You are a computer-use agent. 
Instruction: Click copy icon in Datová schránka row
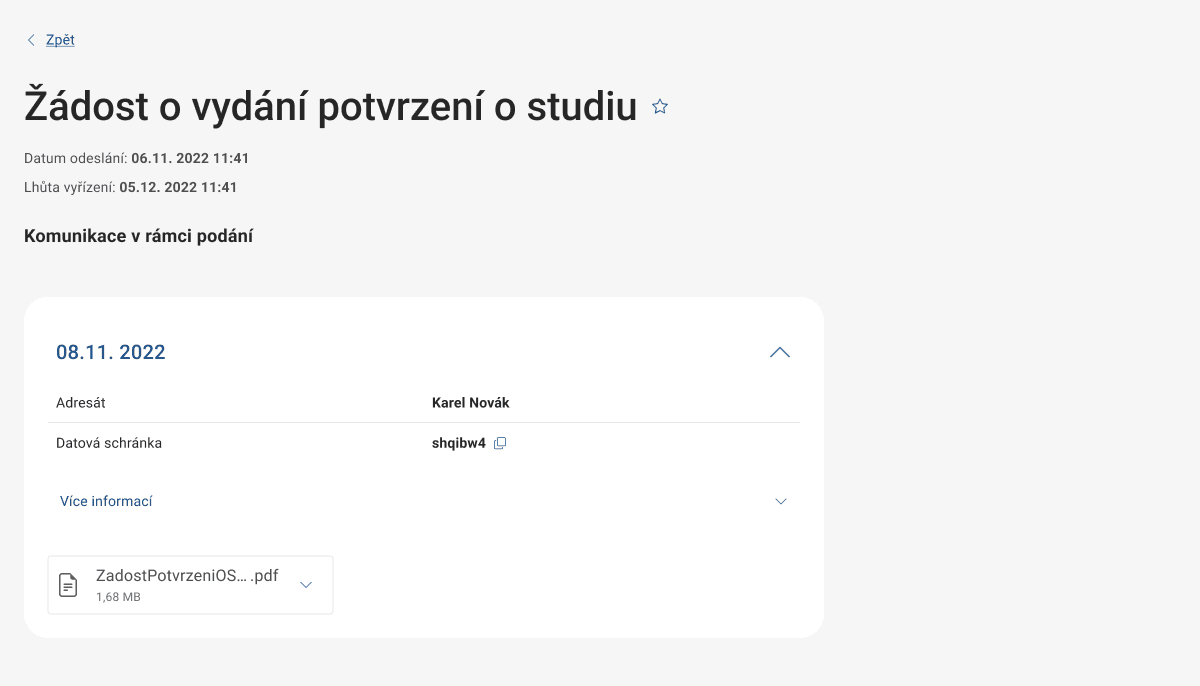point(500,442)
